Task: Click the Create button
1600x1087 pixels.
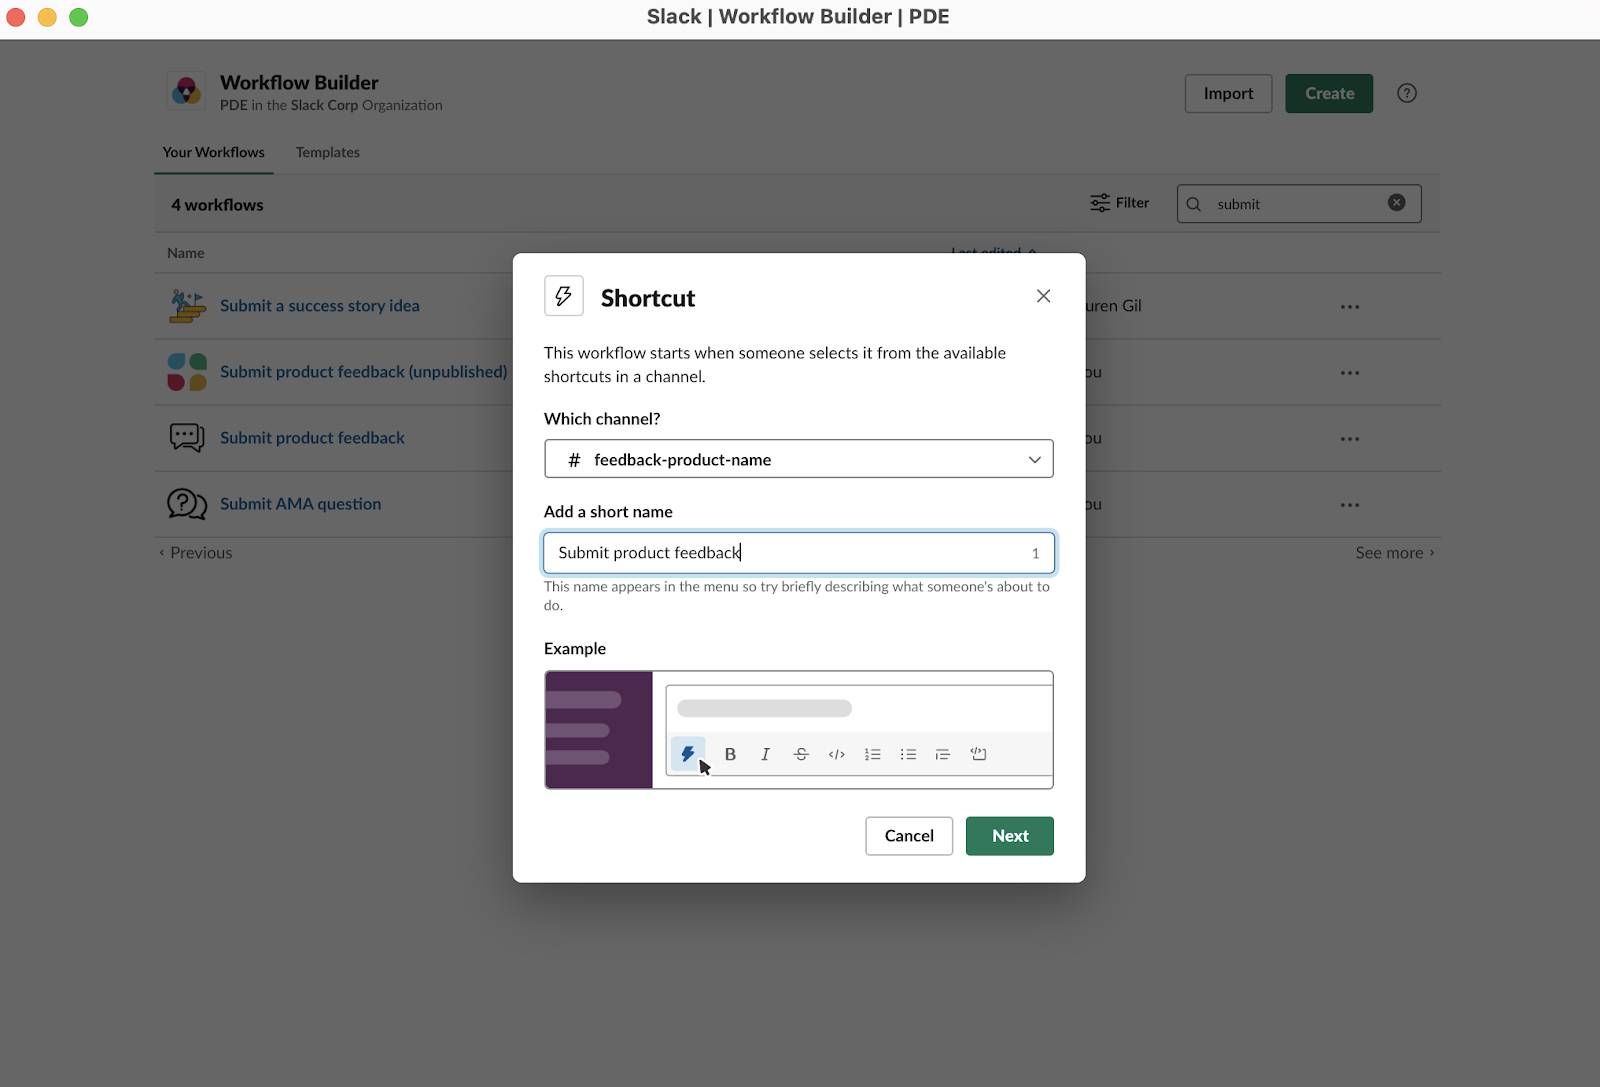Action: coord(1329,93)
